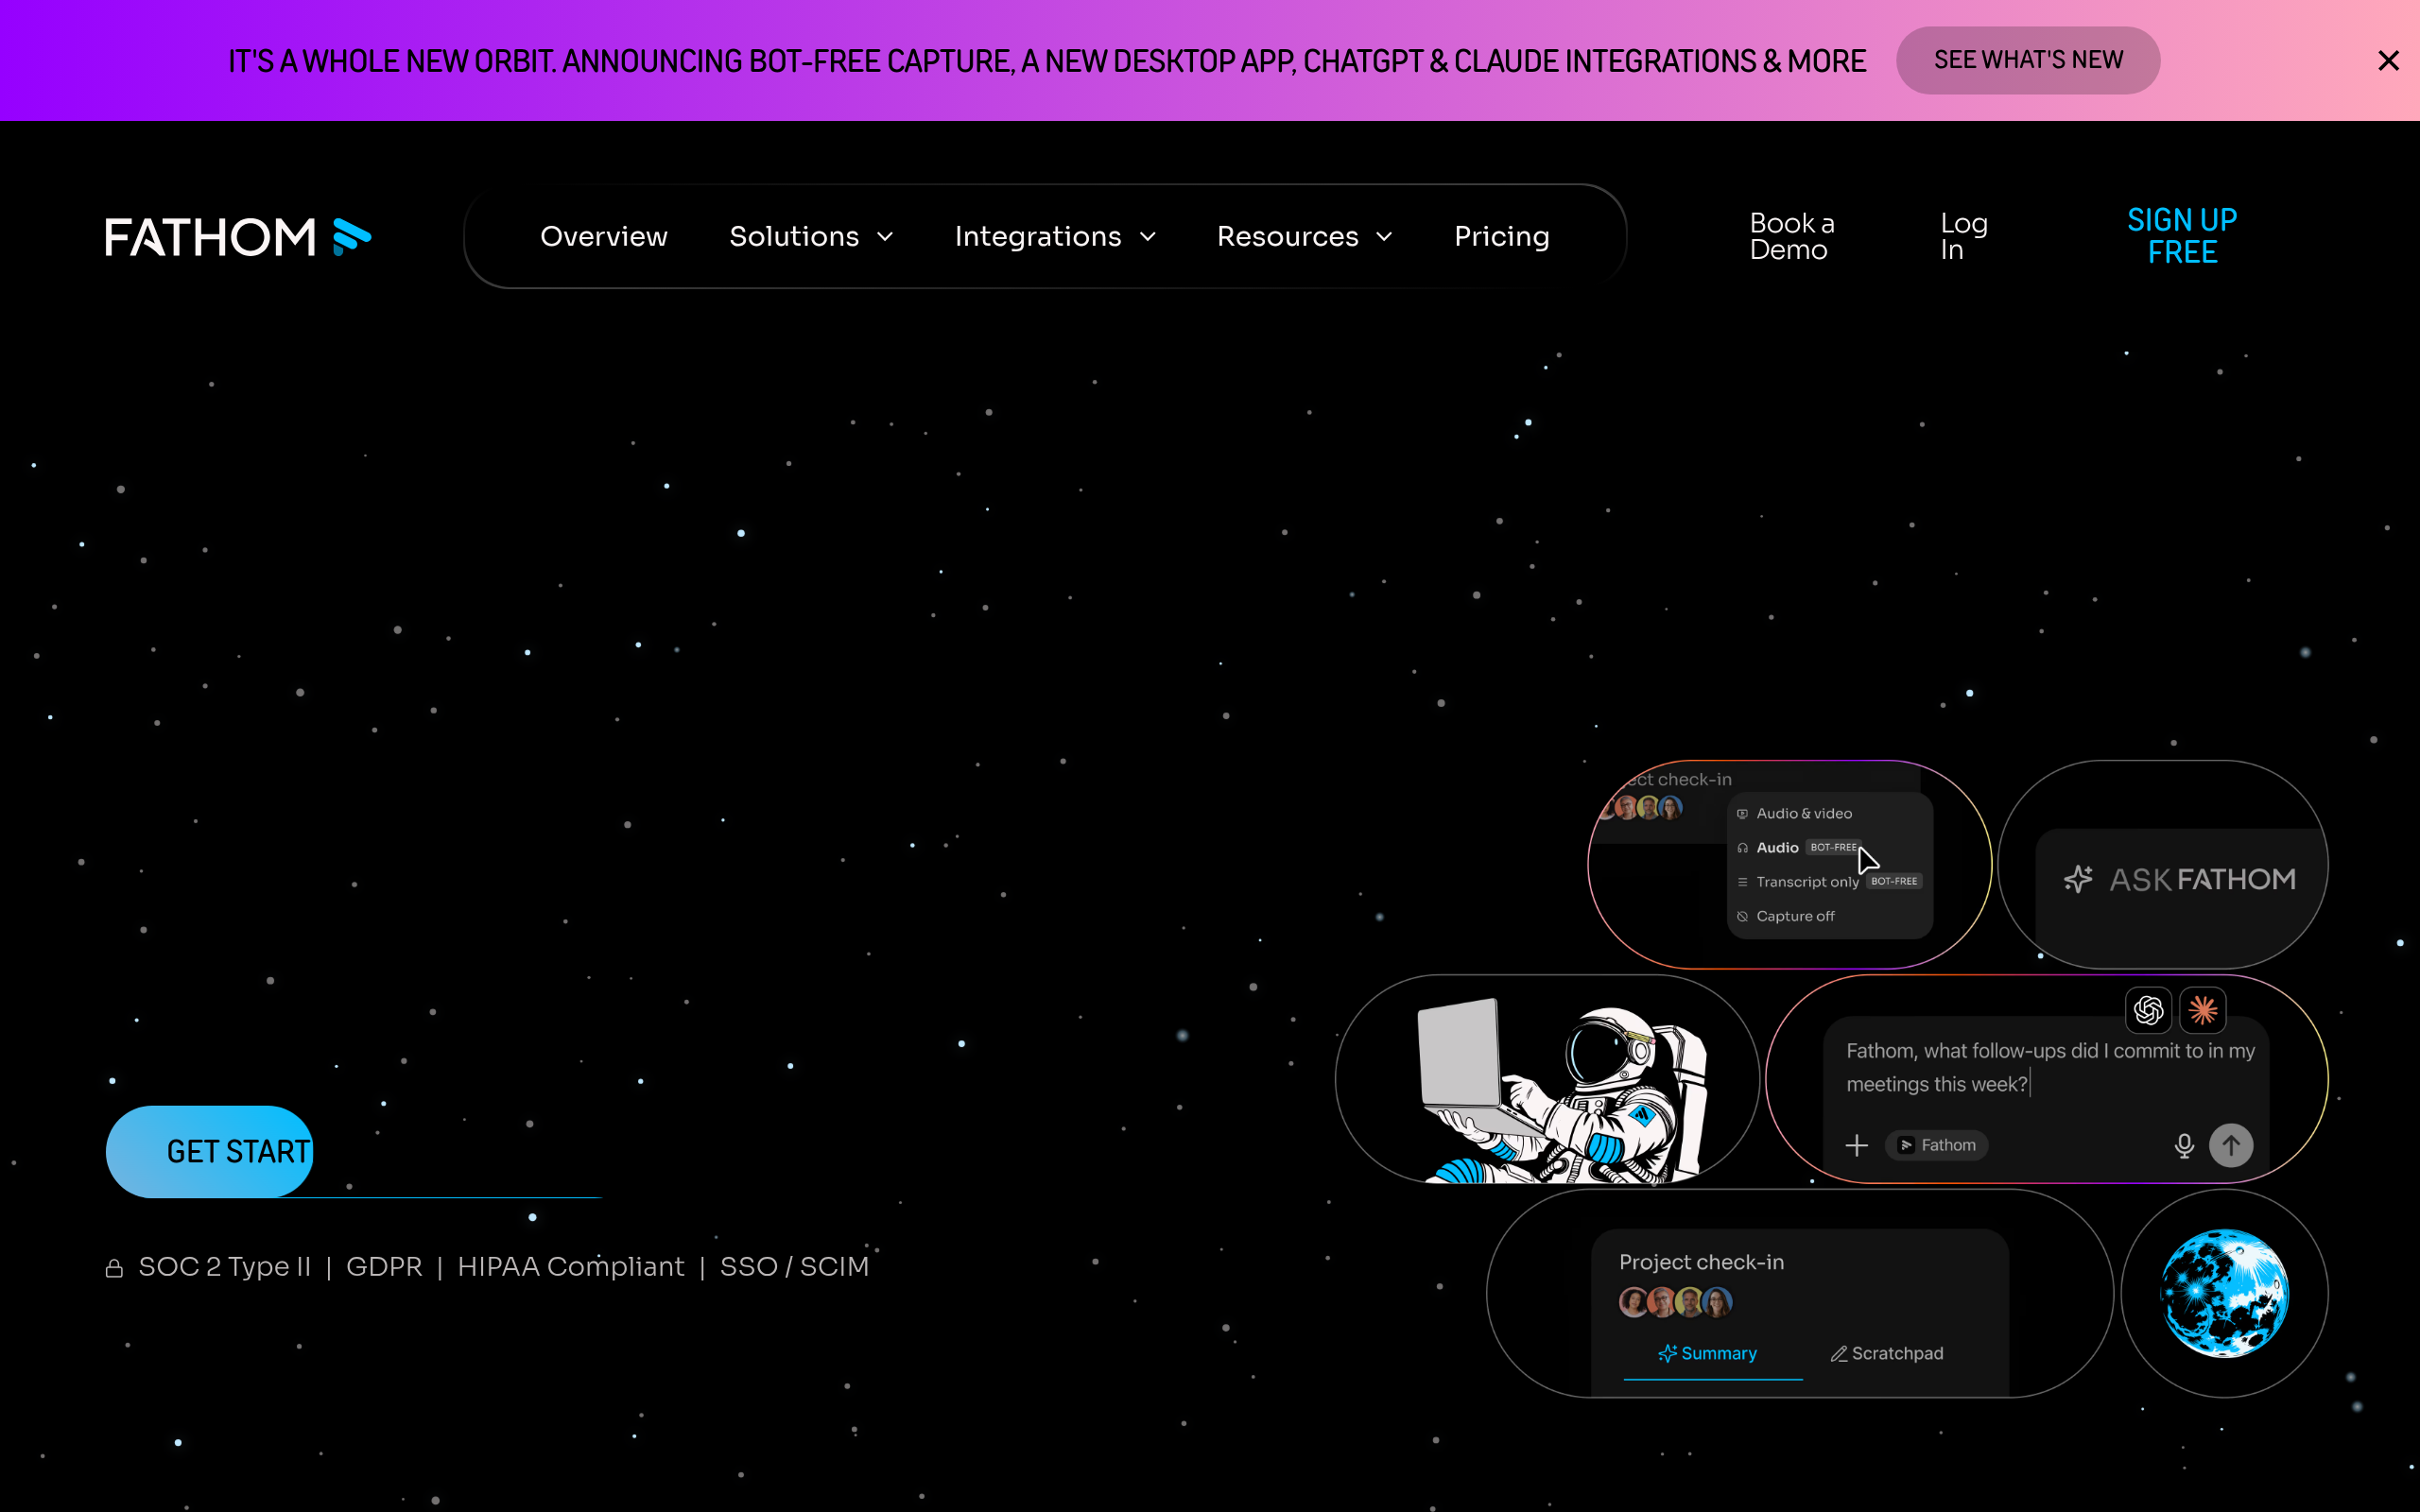
Task: Switch to the Summary tab
Action: pos(1708,1353)
